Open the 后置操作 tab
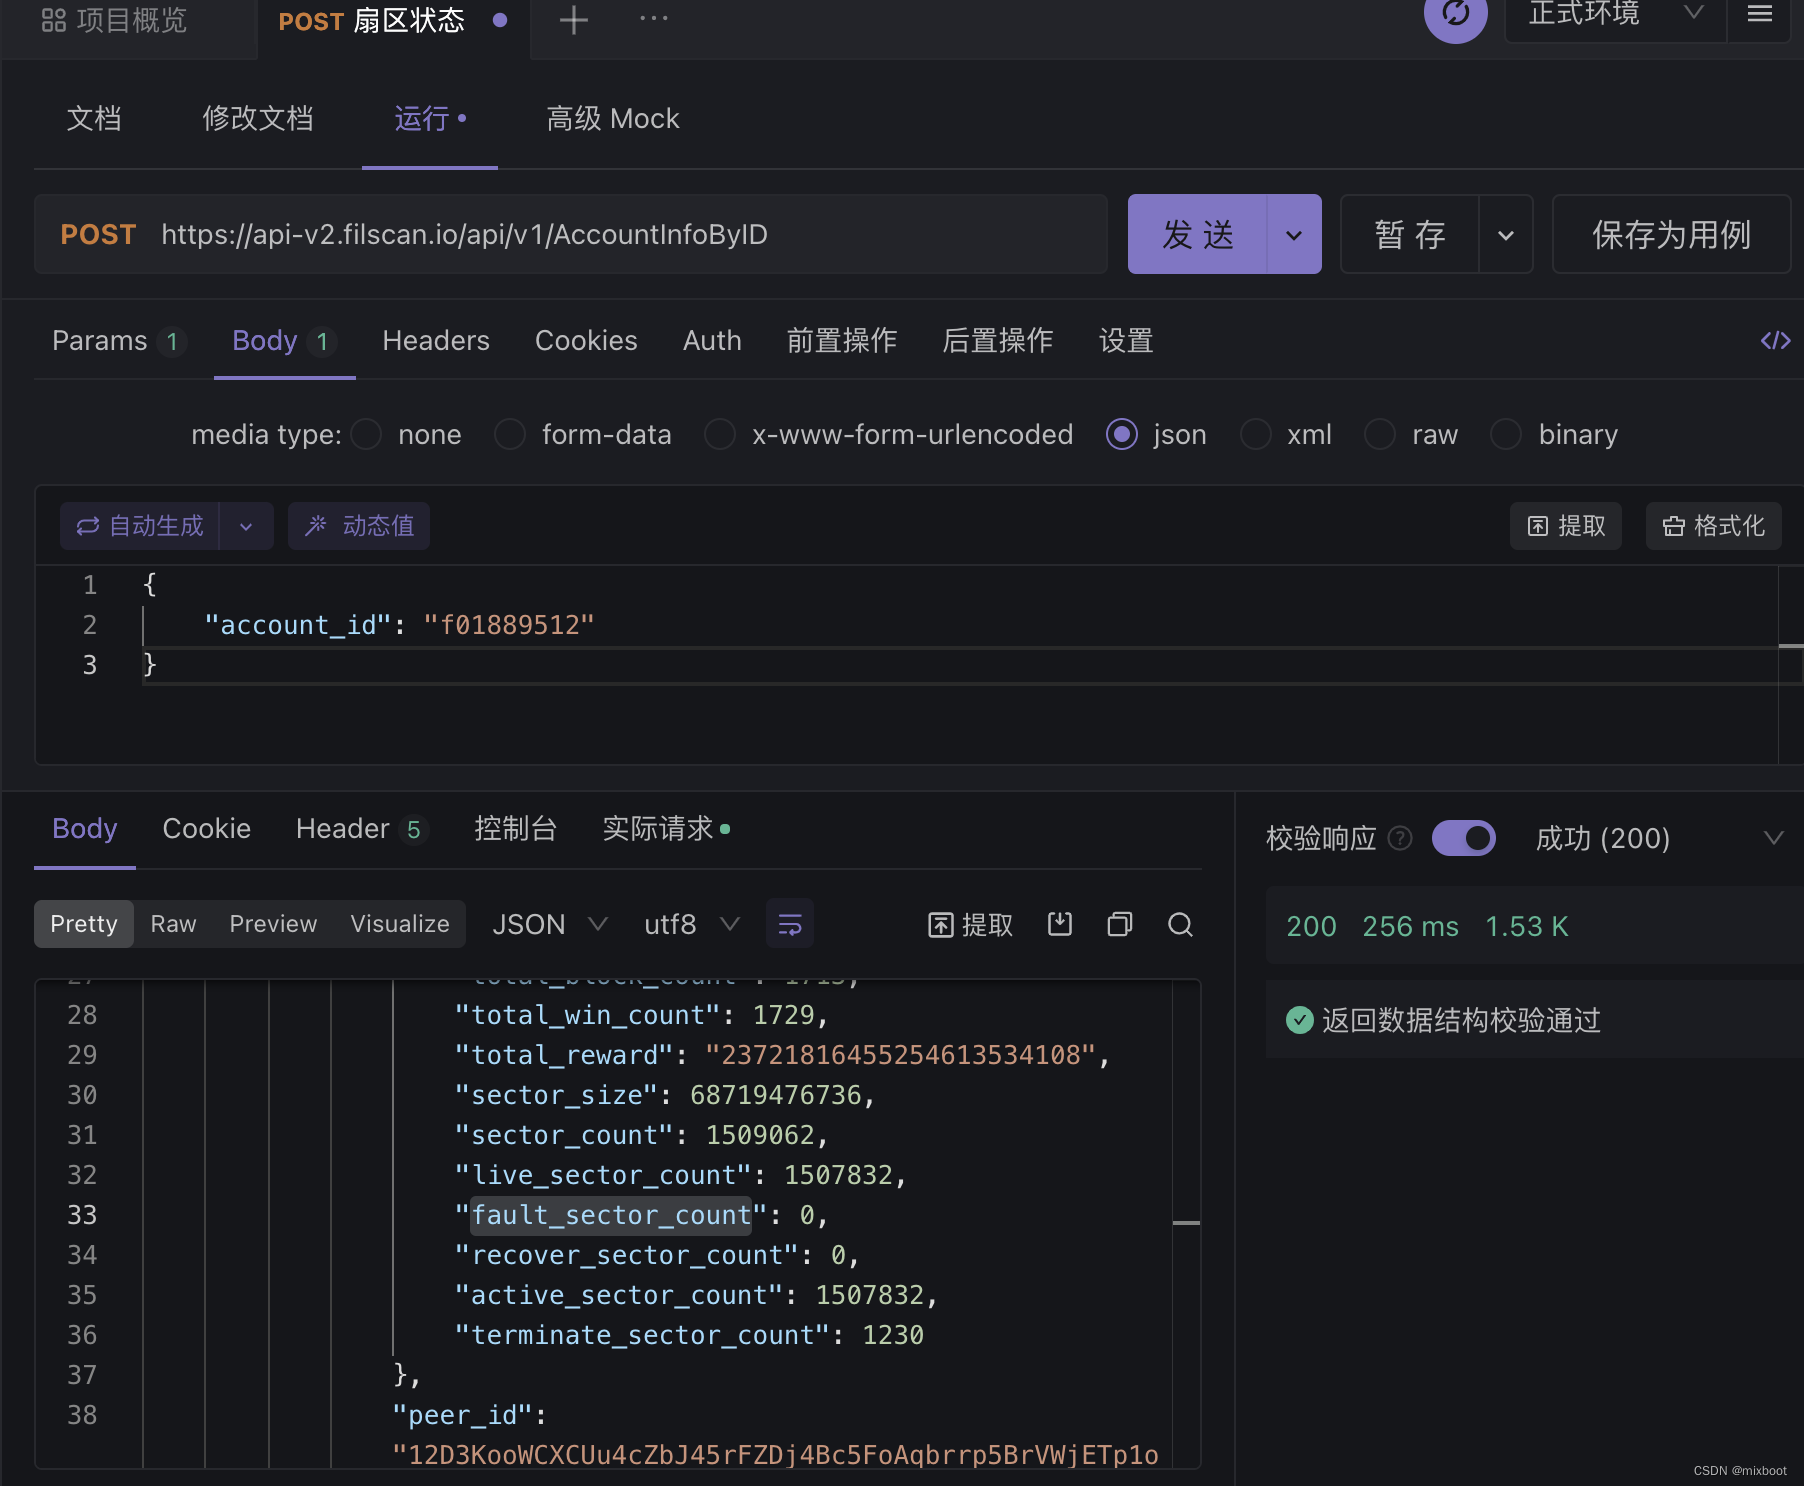1804x1486 pixels. (x=998, y=341)
